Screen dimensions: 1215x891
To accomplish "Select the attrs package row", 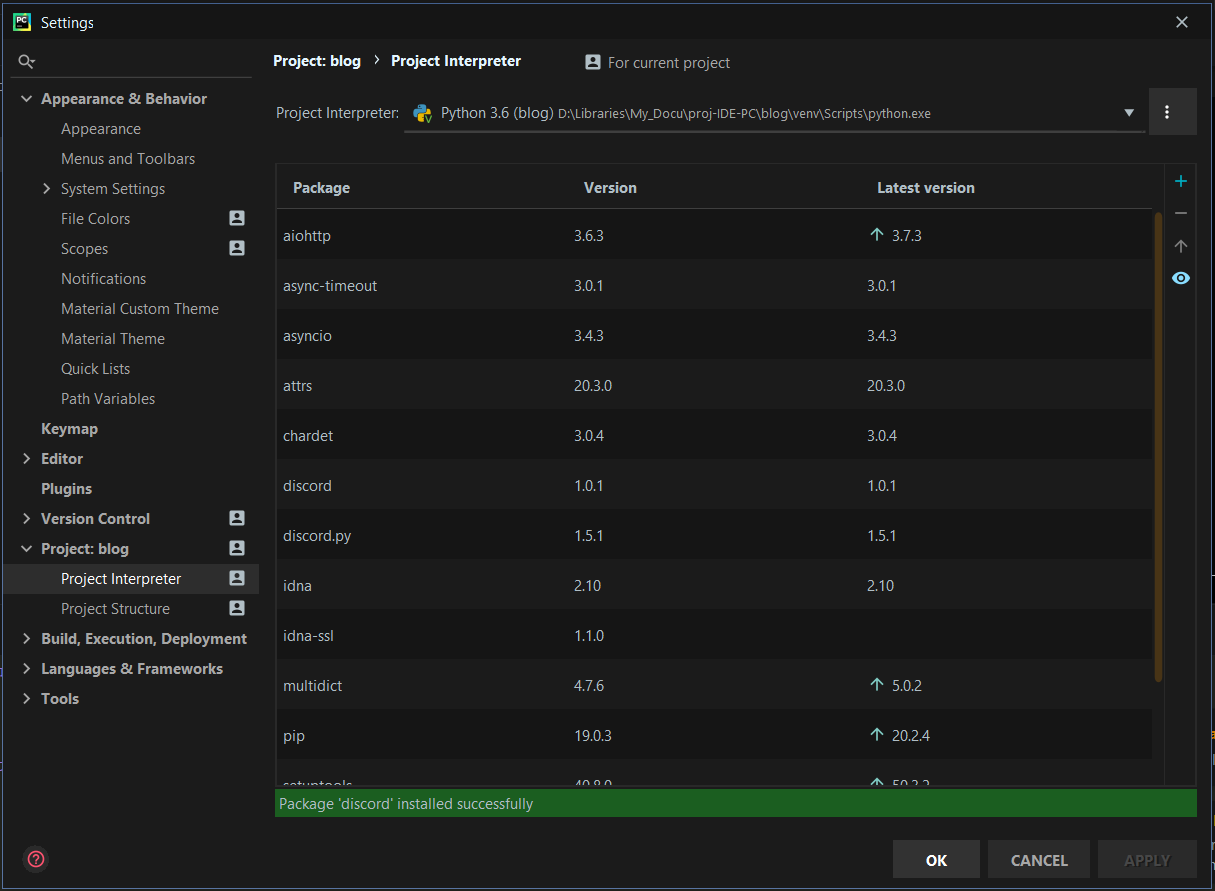I will [x=714, y=385].
